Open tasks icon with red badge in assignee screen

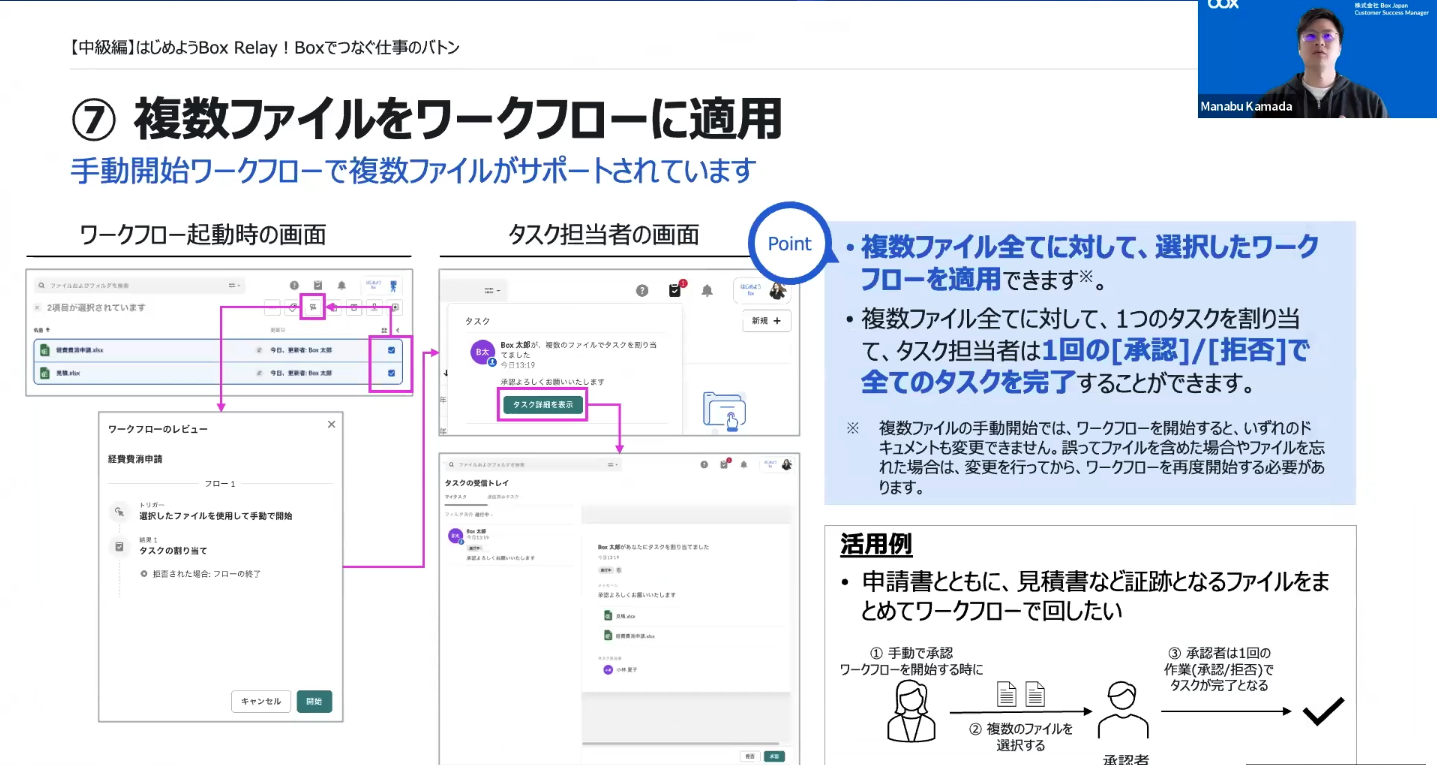[x=675, y=290]
